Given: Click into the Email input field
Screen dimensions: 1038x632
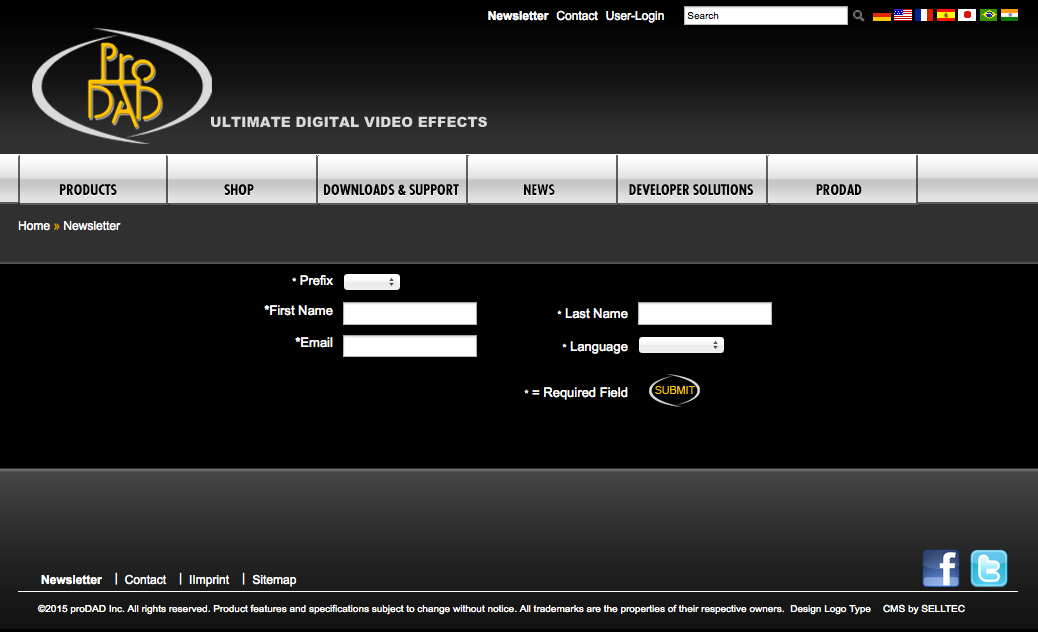Looking at the screenshot, I should click(x=410, y=346).
